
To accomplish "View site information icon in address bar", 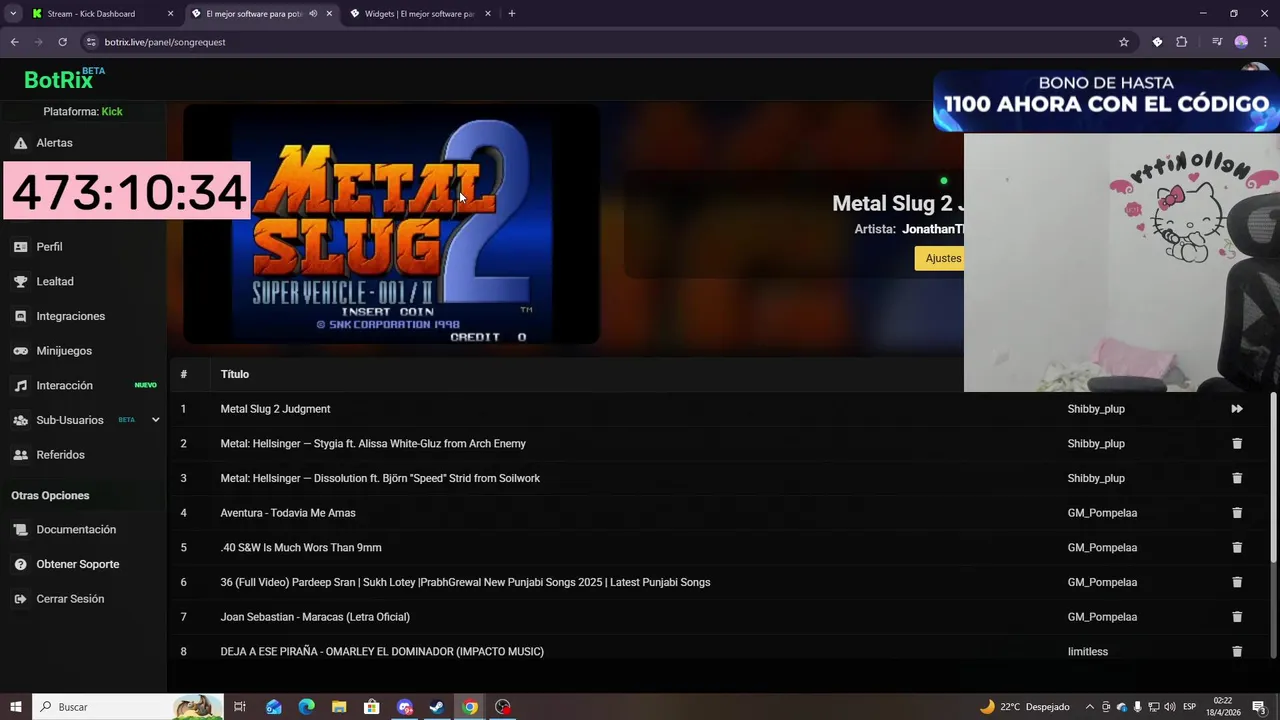I will pyautogui.click(x=92, y=42).
